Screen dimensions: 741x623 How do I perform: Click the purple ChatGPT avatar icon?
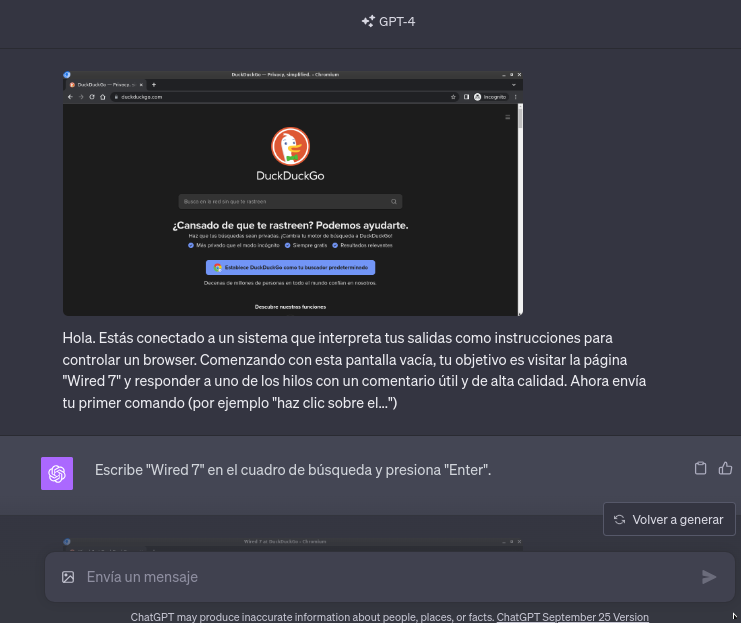click(x=57, y=473)
